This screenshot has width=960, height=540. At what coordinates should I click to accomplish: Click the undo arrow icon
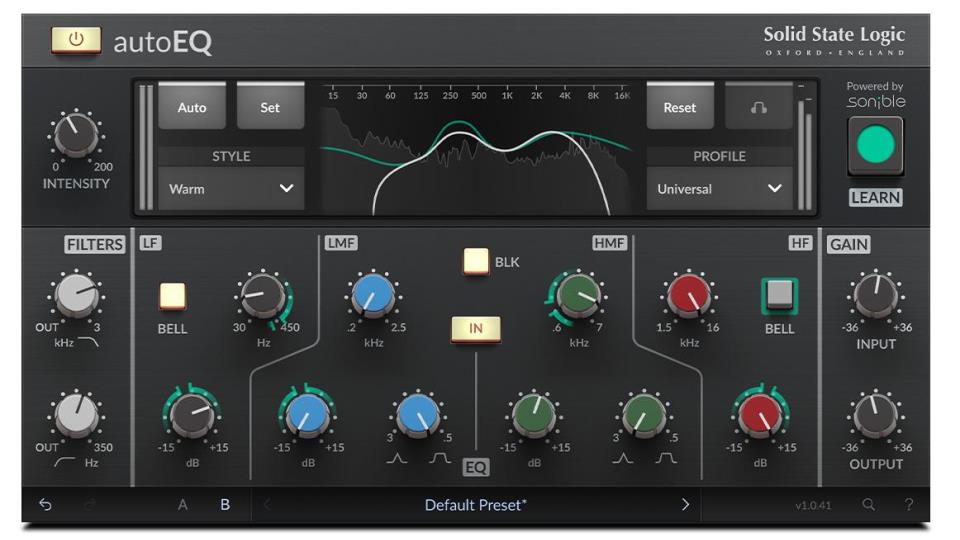click(45, 504)
